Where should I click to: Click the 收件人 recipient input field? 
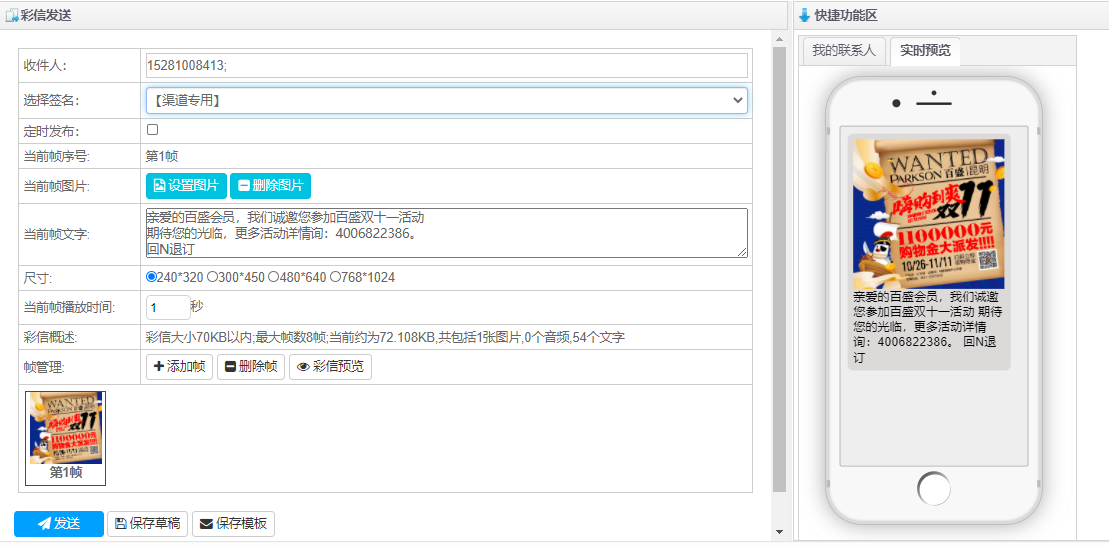(x=446, y=65)
